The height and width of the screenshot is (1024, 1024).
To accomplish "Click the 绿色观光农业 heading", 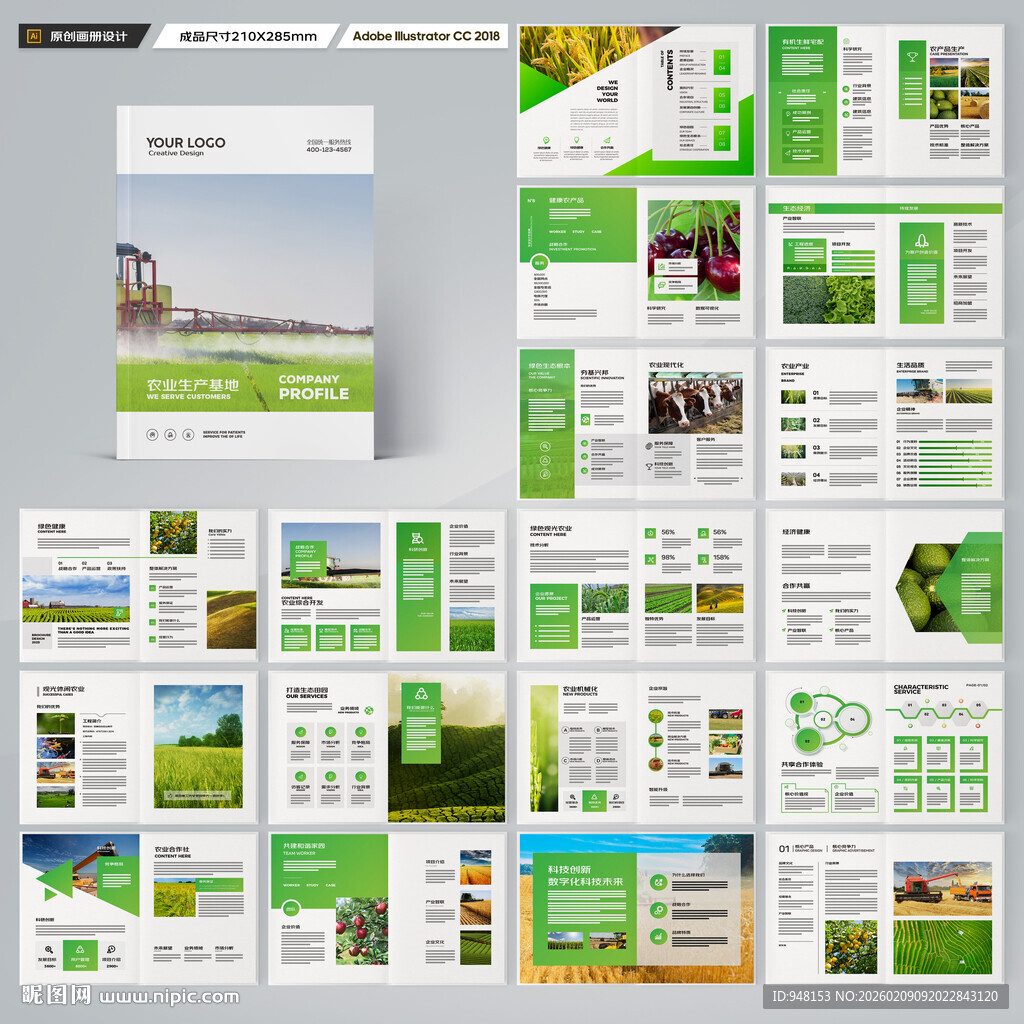I will [551, 528].
